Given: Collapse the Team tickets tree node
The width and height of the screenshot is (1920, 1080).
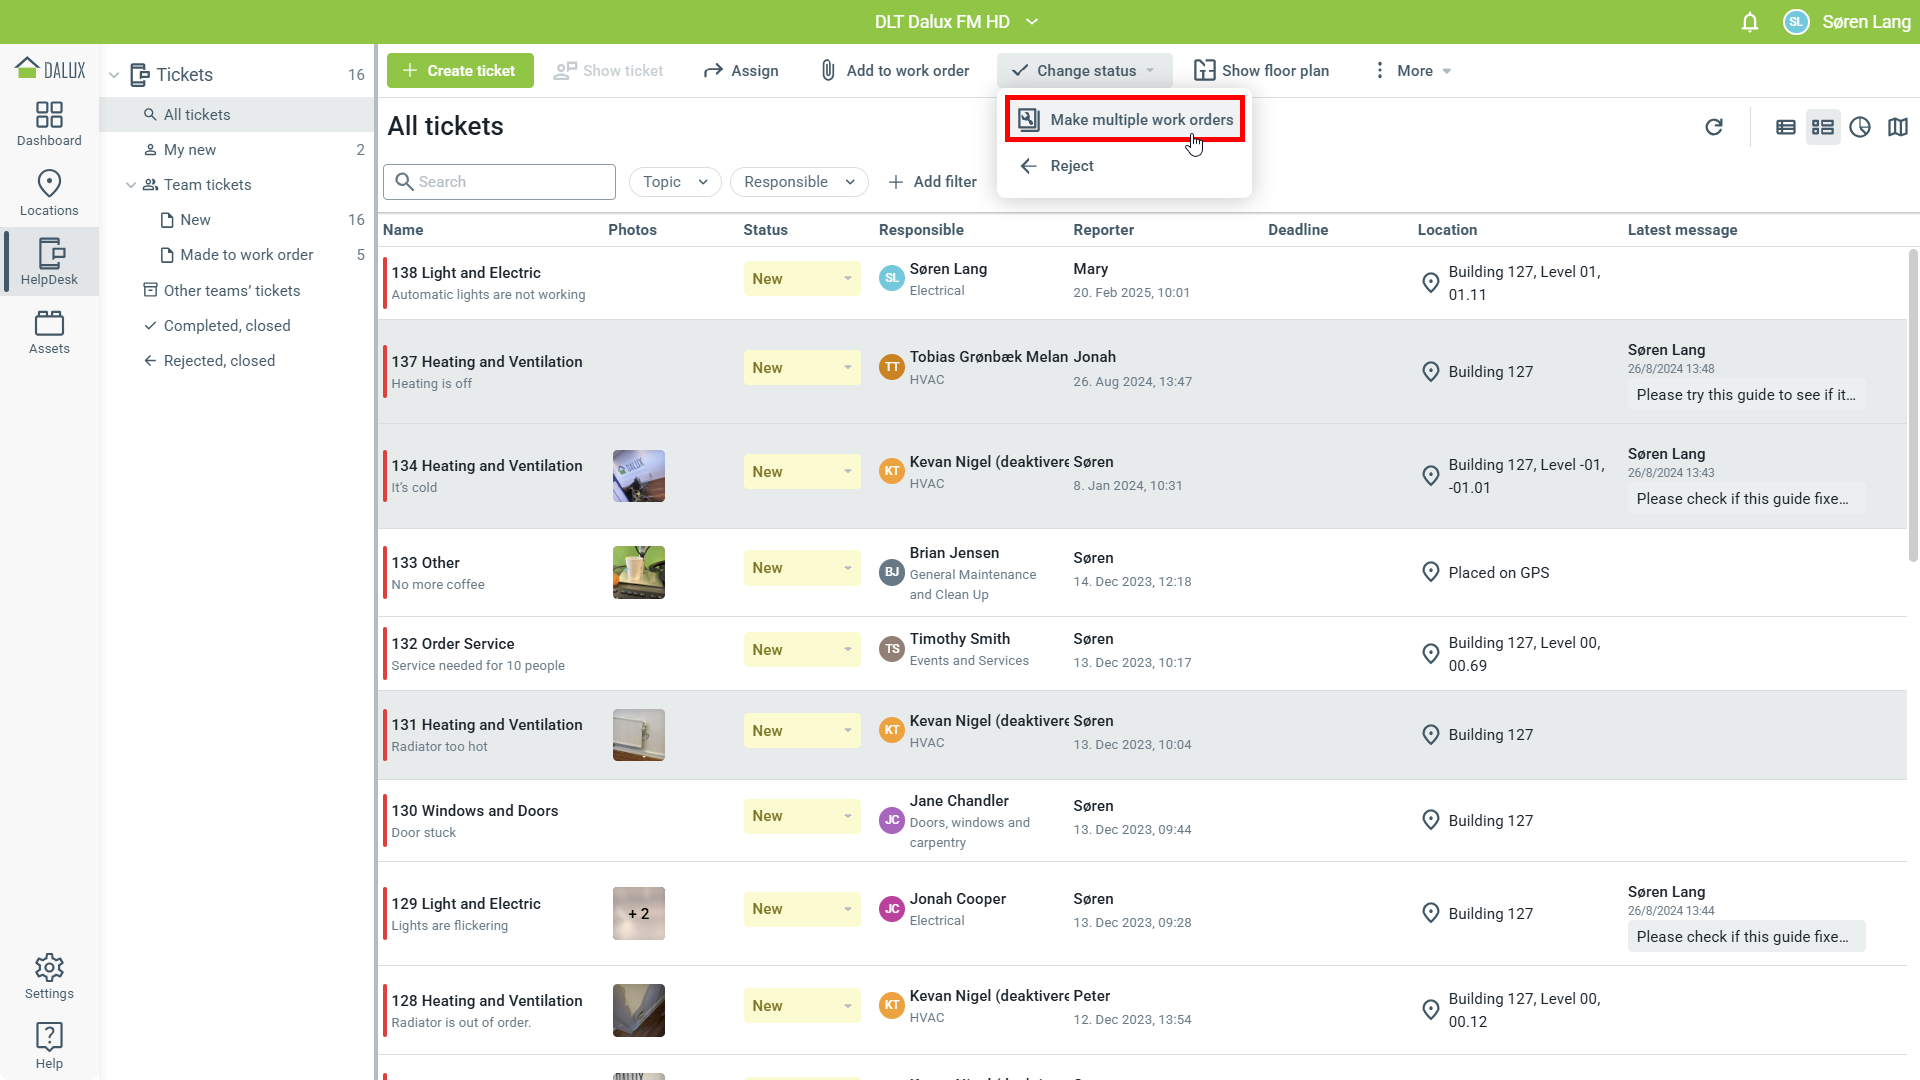Looking at the screenshot, I should [x=130, y=185].
